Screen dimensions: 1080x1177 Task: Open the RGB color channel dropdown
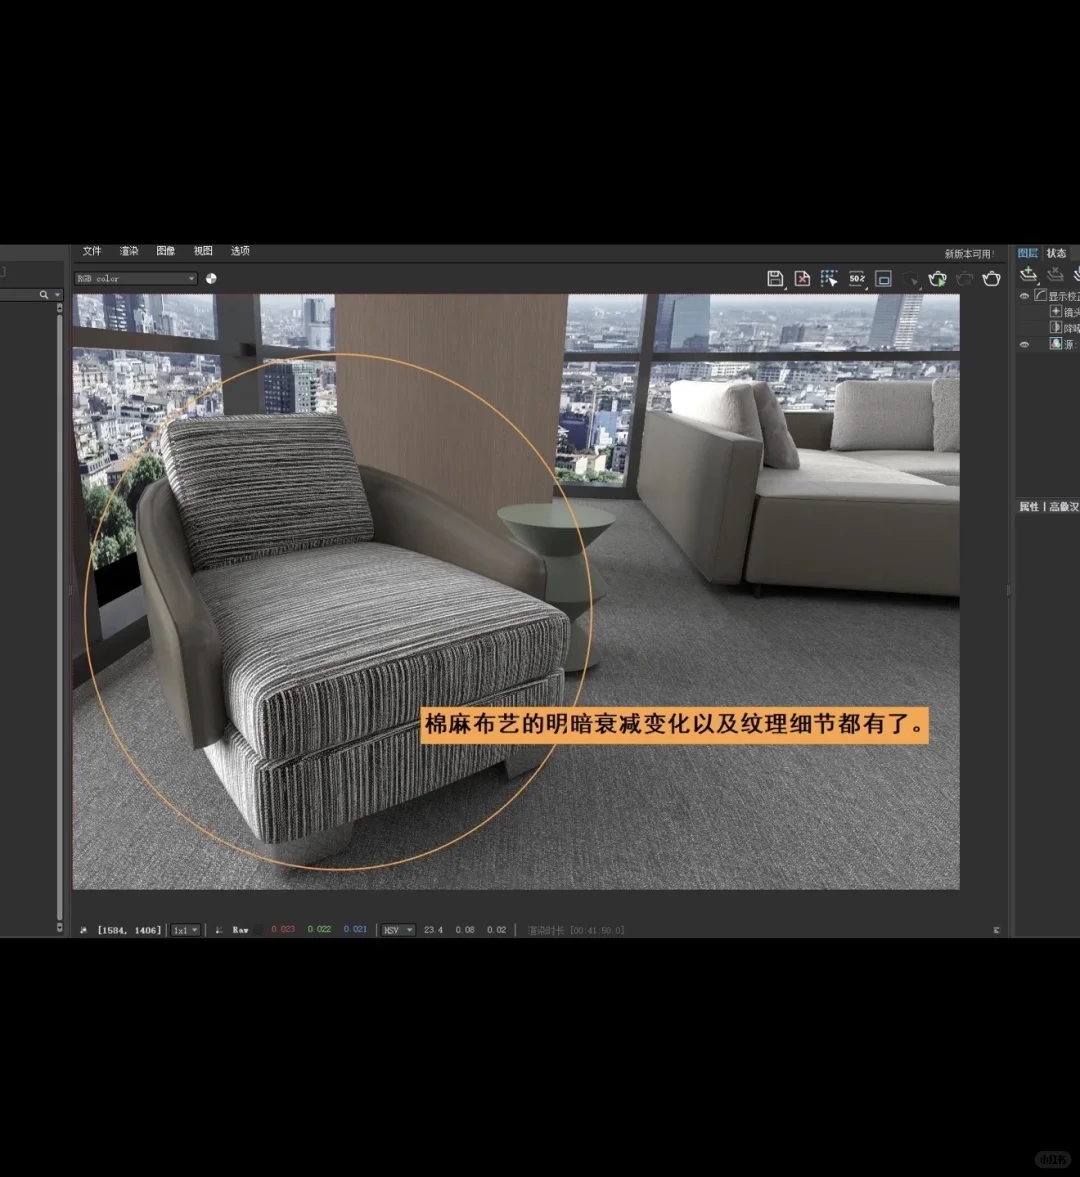pos(136,278)
